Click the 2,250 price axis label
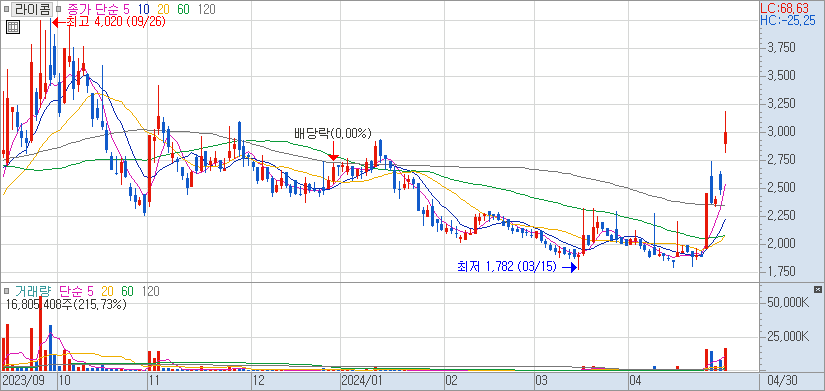Screen dimensions: 825x391 (781, 216)
